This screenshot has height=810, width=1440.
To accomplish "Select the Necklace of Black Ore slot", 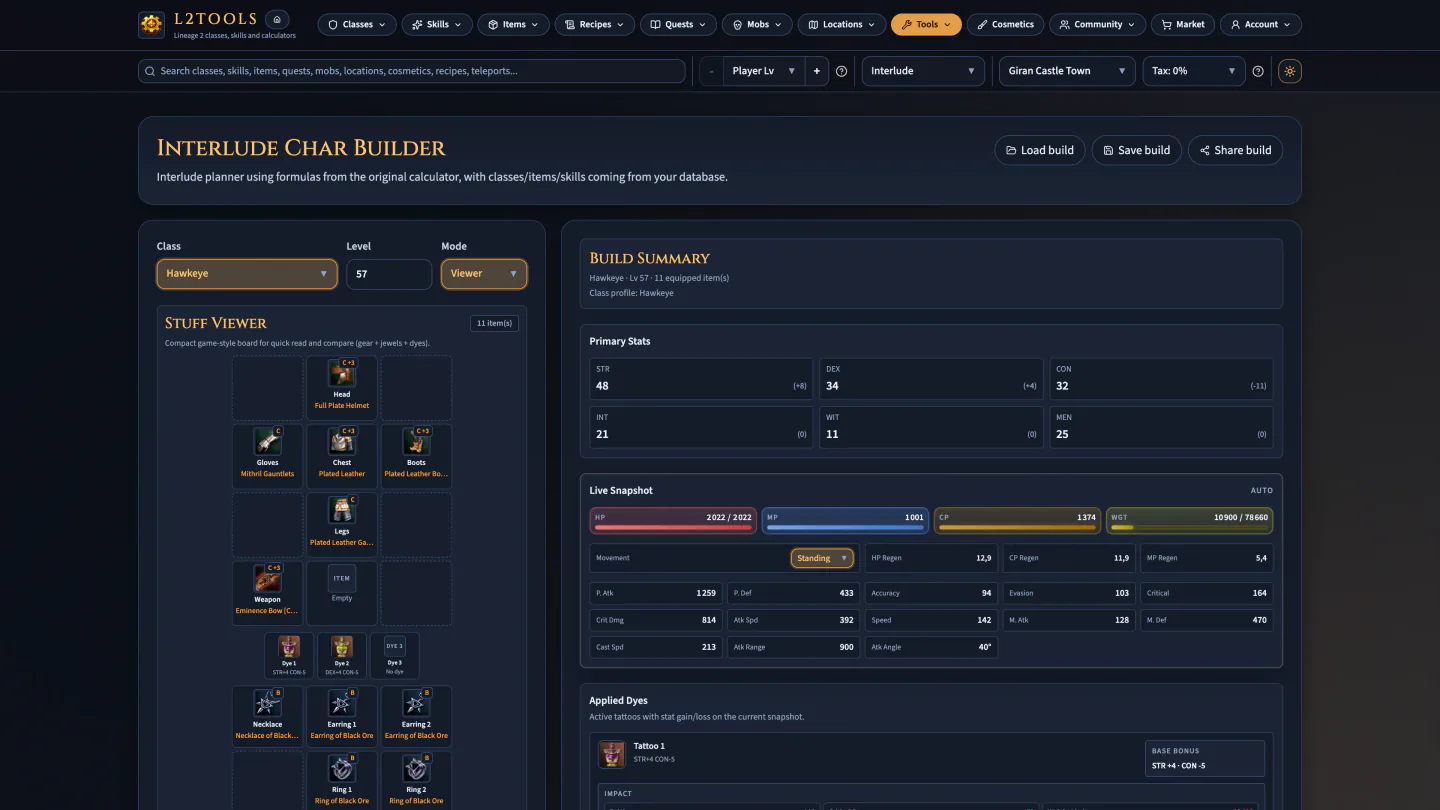I will (268, 717).
